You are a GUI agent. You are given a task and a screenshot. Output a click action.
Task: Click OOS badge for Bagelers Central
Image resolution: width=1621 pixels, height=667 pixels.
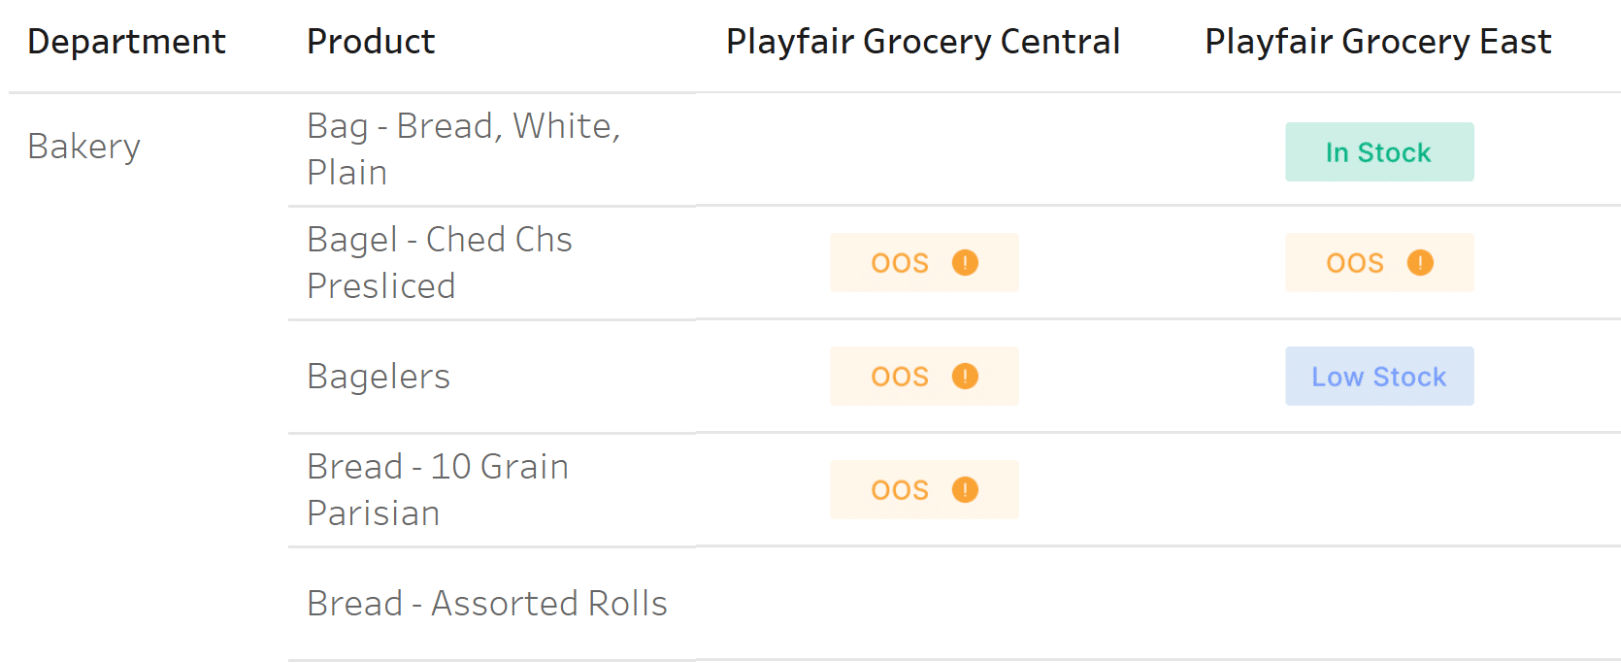[924, 376]
